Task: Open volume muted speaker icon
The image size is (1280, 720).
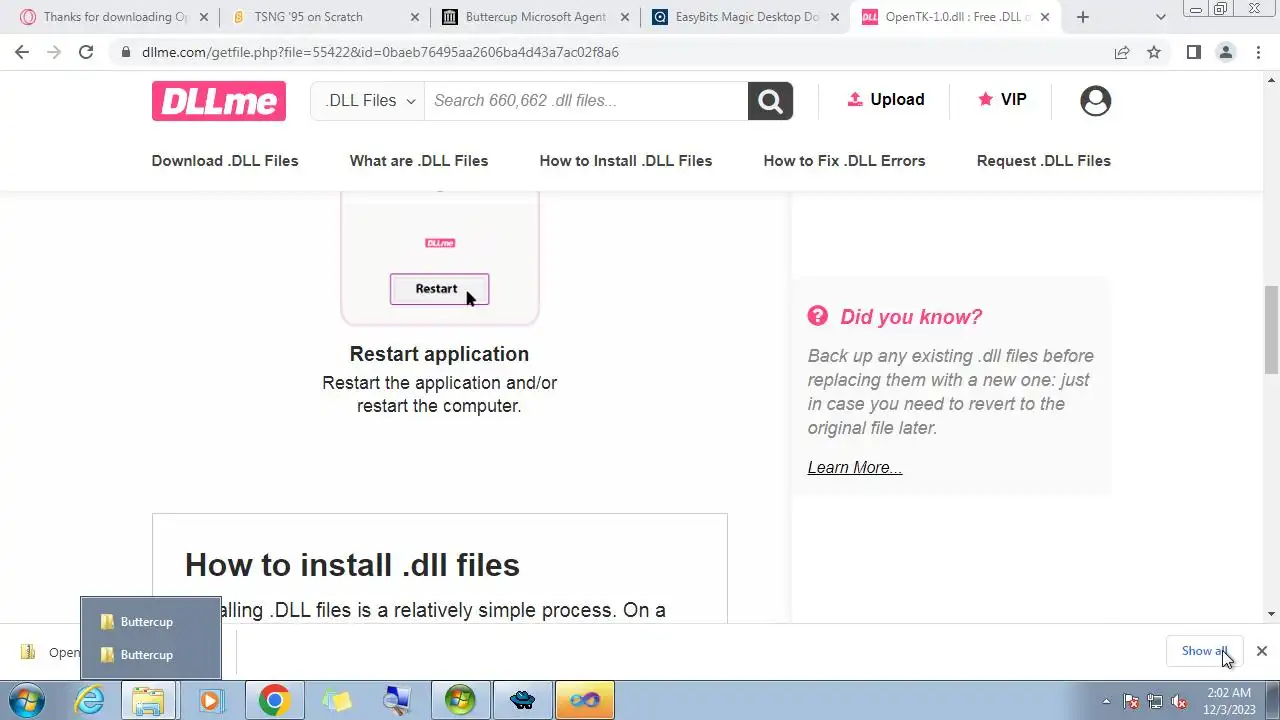Action: pos(1179,701)
